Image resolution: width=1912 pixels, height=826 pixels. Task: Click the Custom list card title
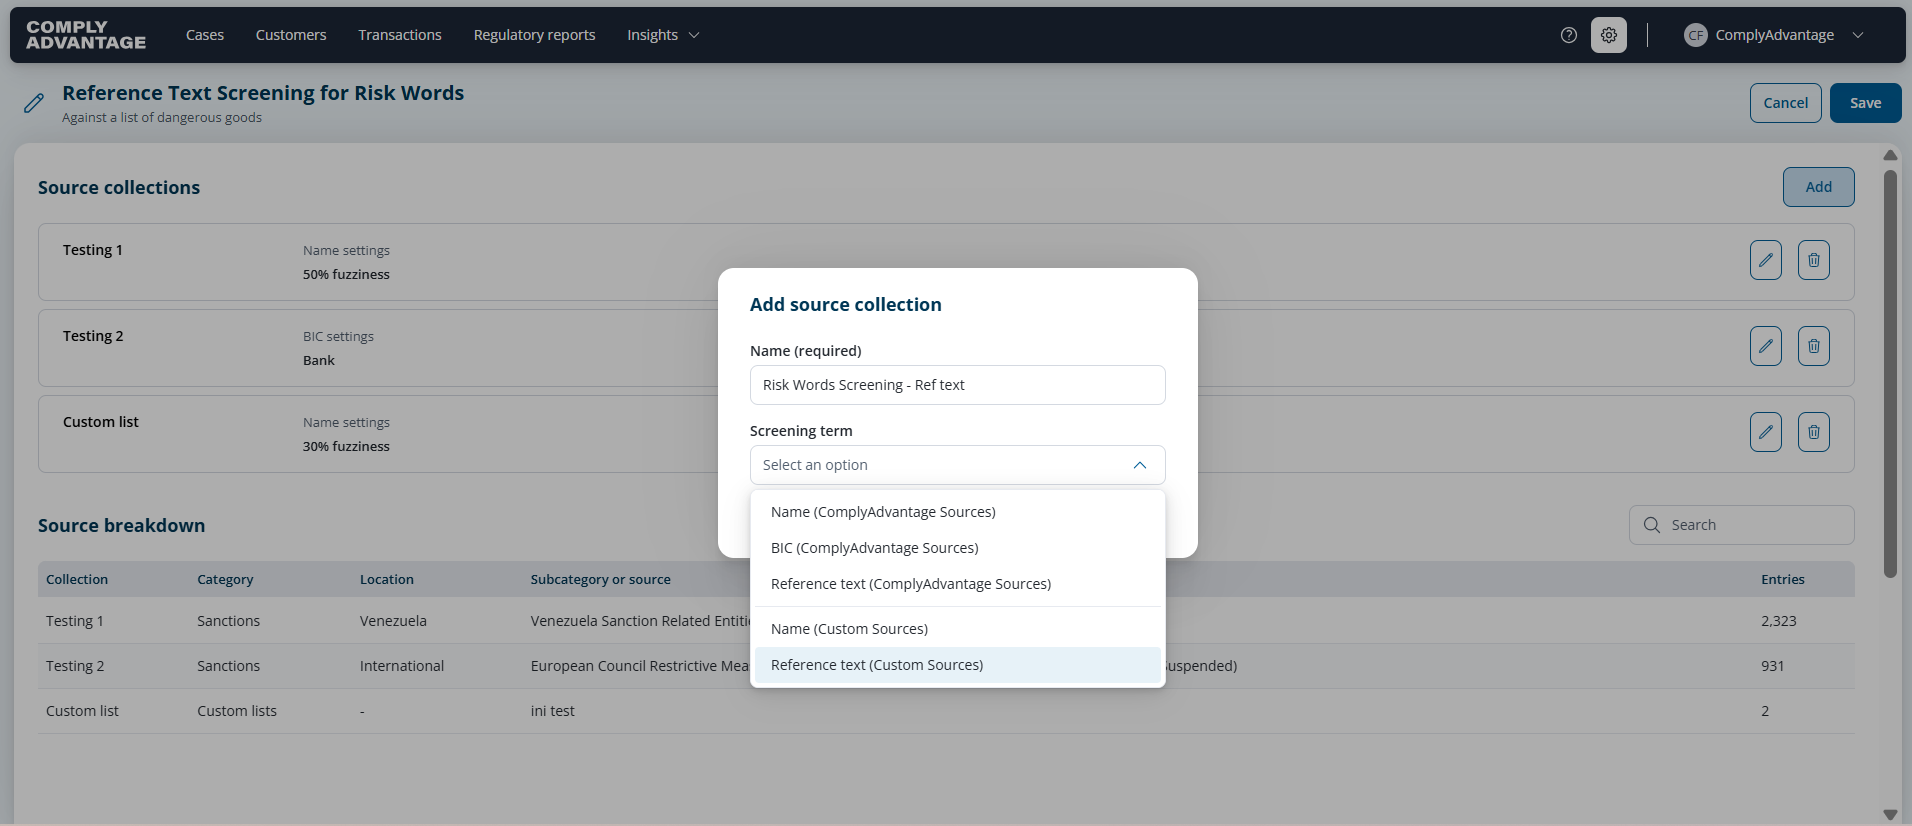101,422
